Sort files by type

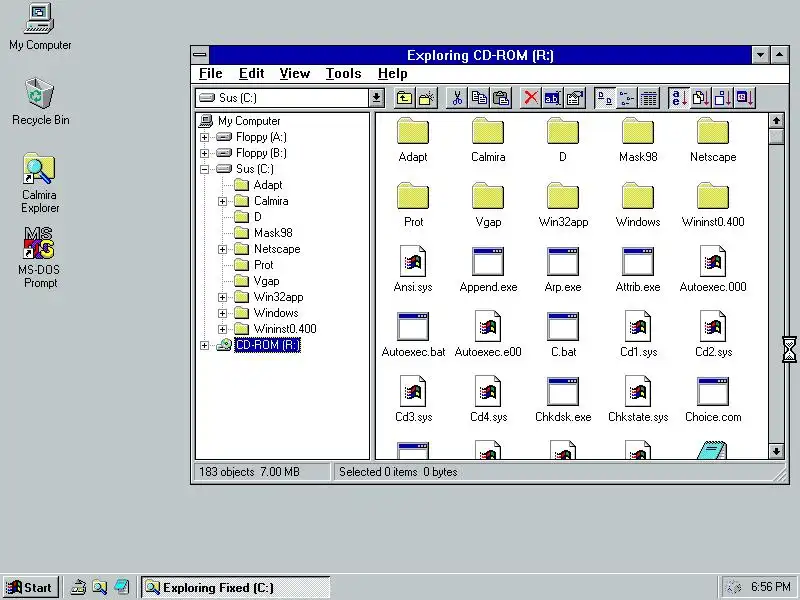pos(701,98)
